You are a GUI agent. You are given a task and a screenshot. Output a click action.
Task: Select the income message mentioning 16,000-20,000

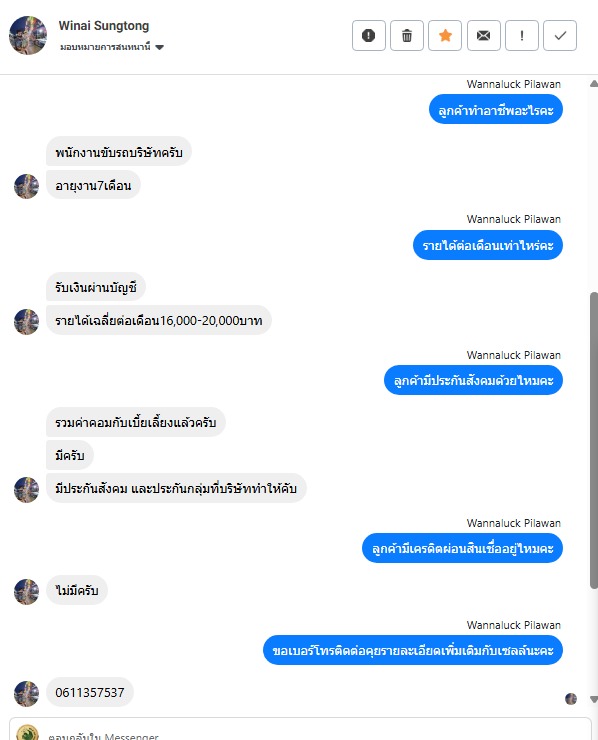coord(159,320)
